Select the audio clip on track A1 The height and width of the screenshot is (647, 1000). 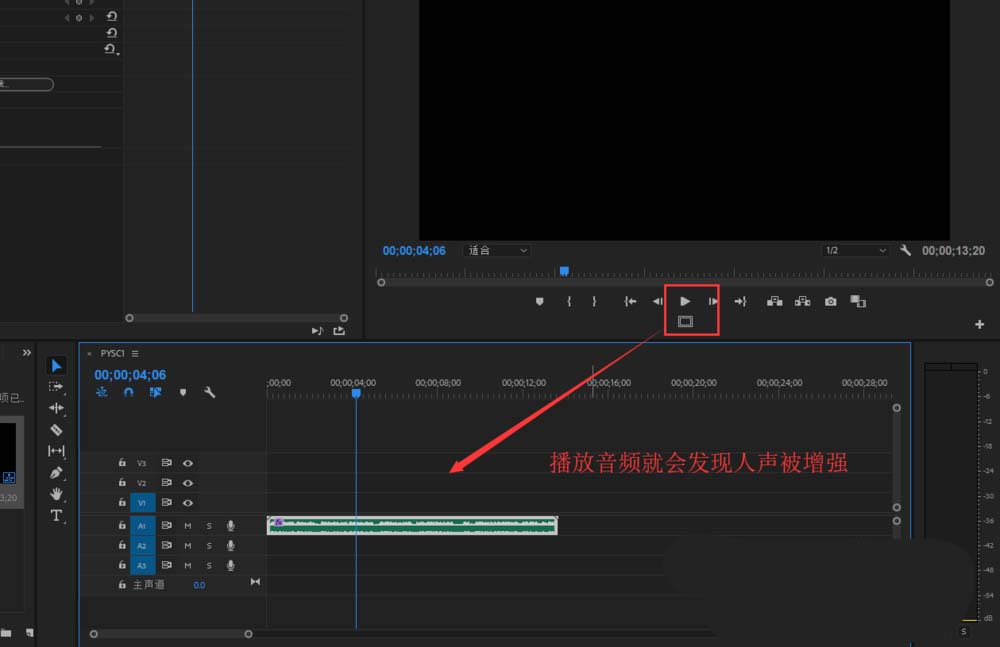(412, 526)
